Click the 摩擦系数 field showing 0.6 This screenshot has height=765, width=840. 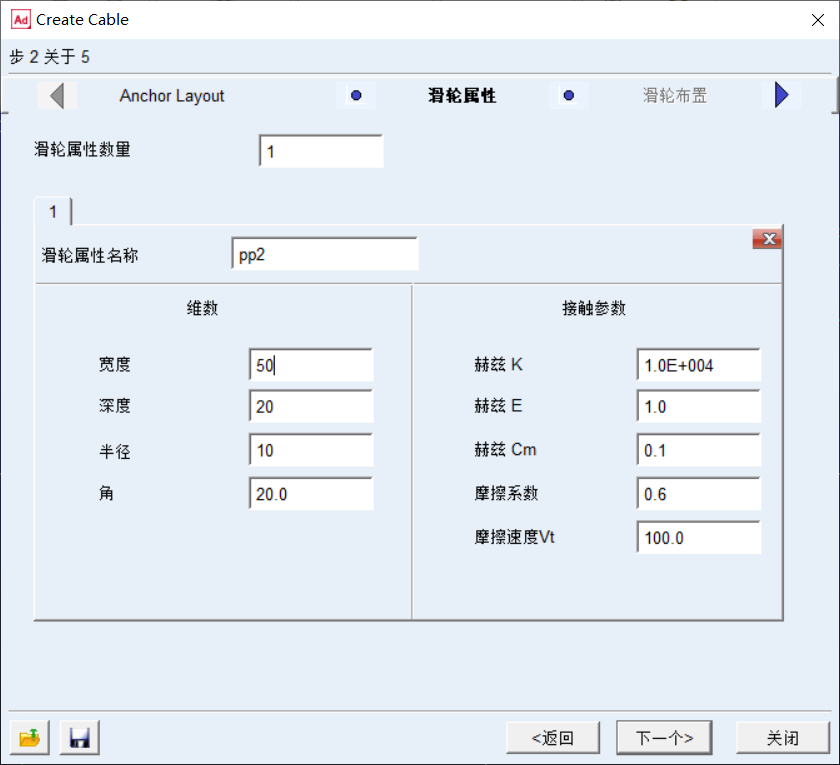699,493
